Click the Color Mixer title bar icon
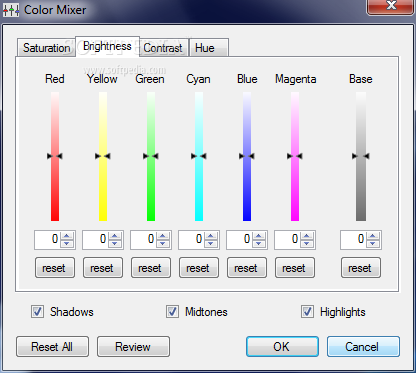This screenshot has height=373, width=416. pyautogui.click(x=11, y=10)
